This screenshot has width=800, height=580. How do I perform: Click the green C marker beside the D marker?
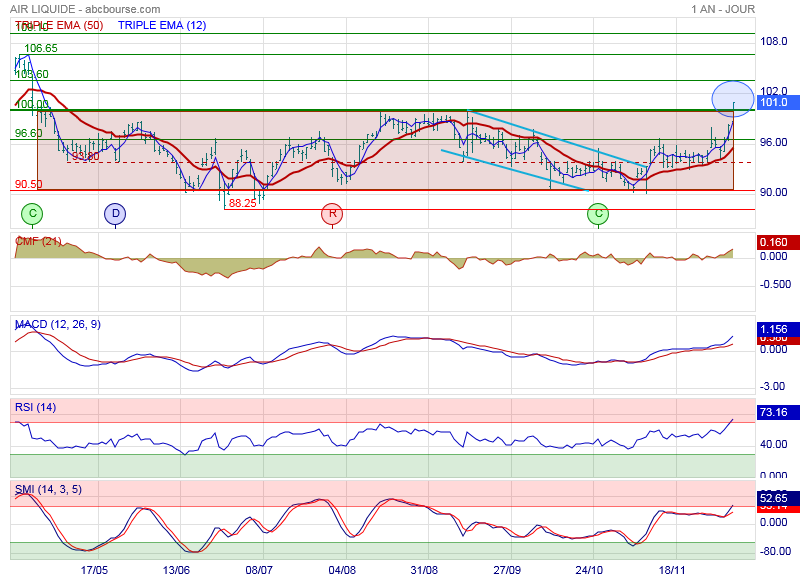tap(33, 213)
